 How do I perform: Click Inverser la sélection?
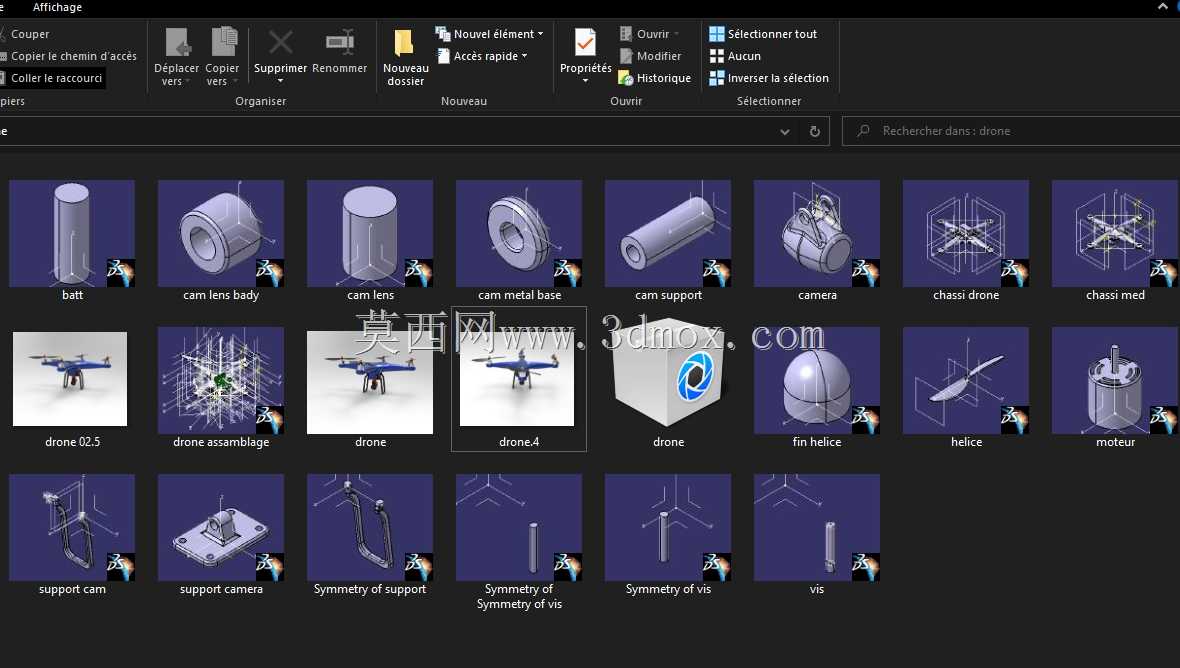pyautogui.click(x=769, y=78)
